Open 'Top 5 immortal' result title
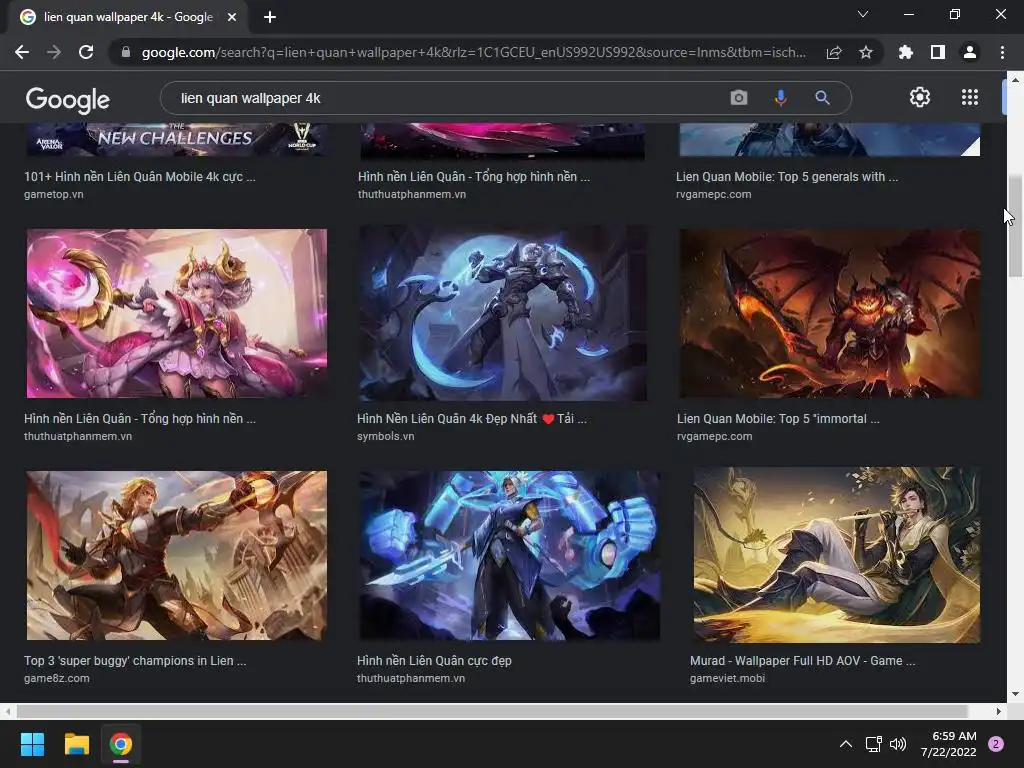Viewport: 1024px width, 768px height. tap(778, 419)
